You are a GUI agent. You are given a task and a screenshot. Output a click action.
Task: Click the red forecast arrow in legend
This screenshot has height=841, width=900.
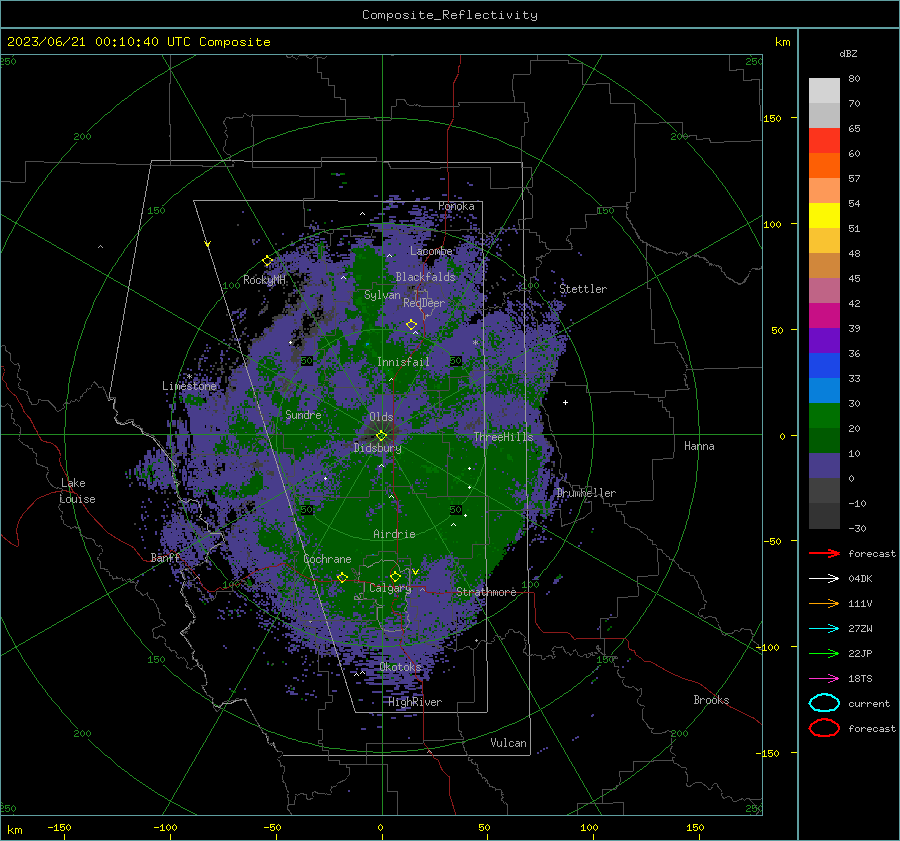824,553
